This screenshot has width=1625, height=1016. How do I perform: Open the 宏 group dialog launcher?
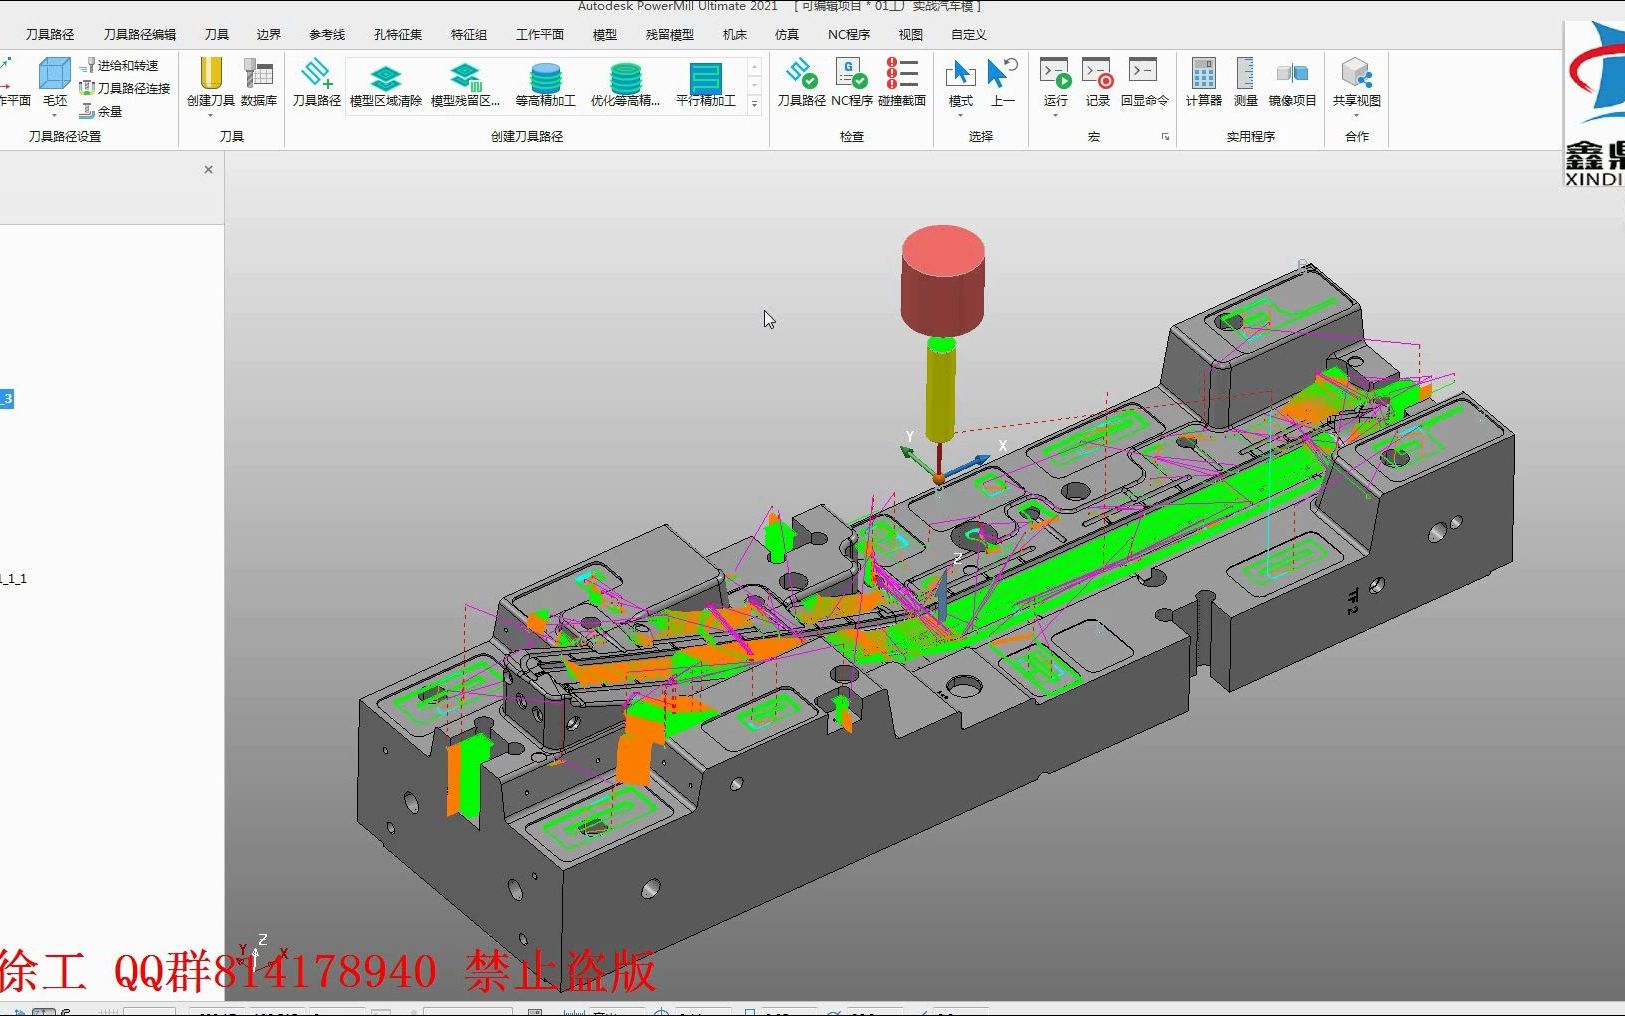point(1165,137)
